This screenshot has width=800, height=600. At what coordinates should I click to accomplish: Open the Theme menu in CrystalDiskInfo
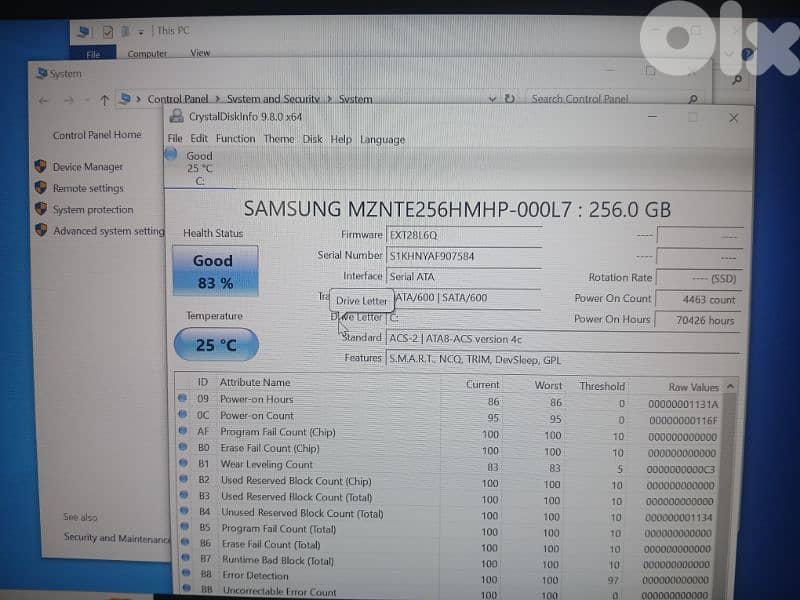tap(279, 139)
